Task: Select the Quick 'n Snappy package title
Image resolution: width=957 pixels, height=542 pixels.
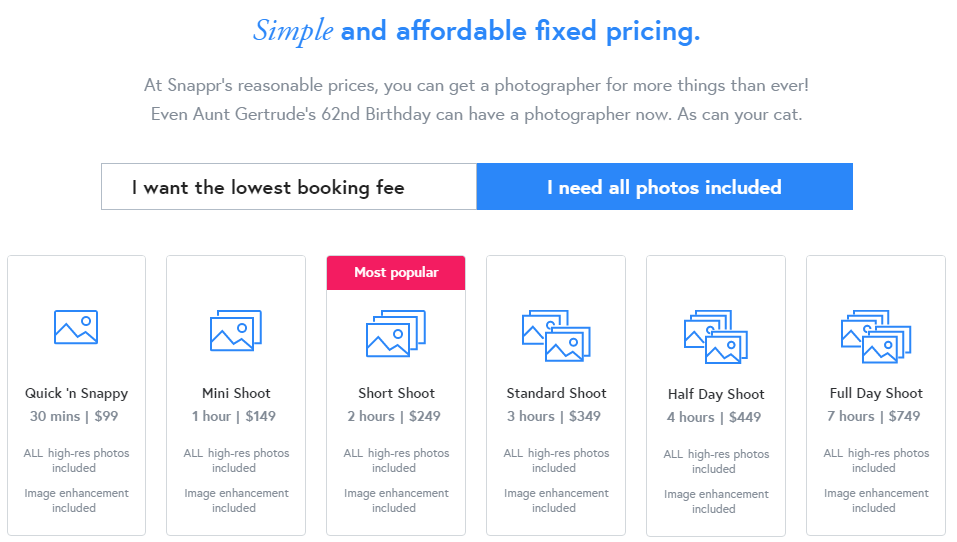Action: pos(76,394)
